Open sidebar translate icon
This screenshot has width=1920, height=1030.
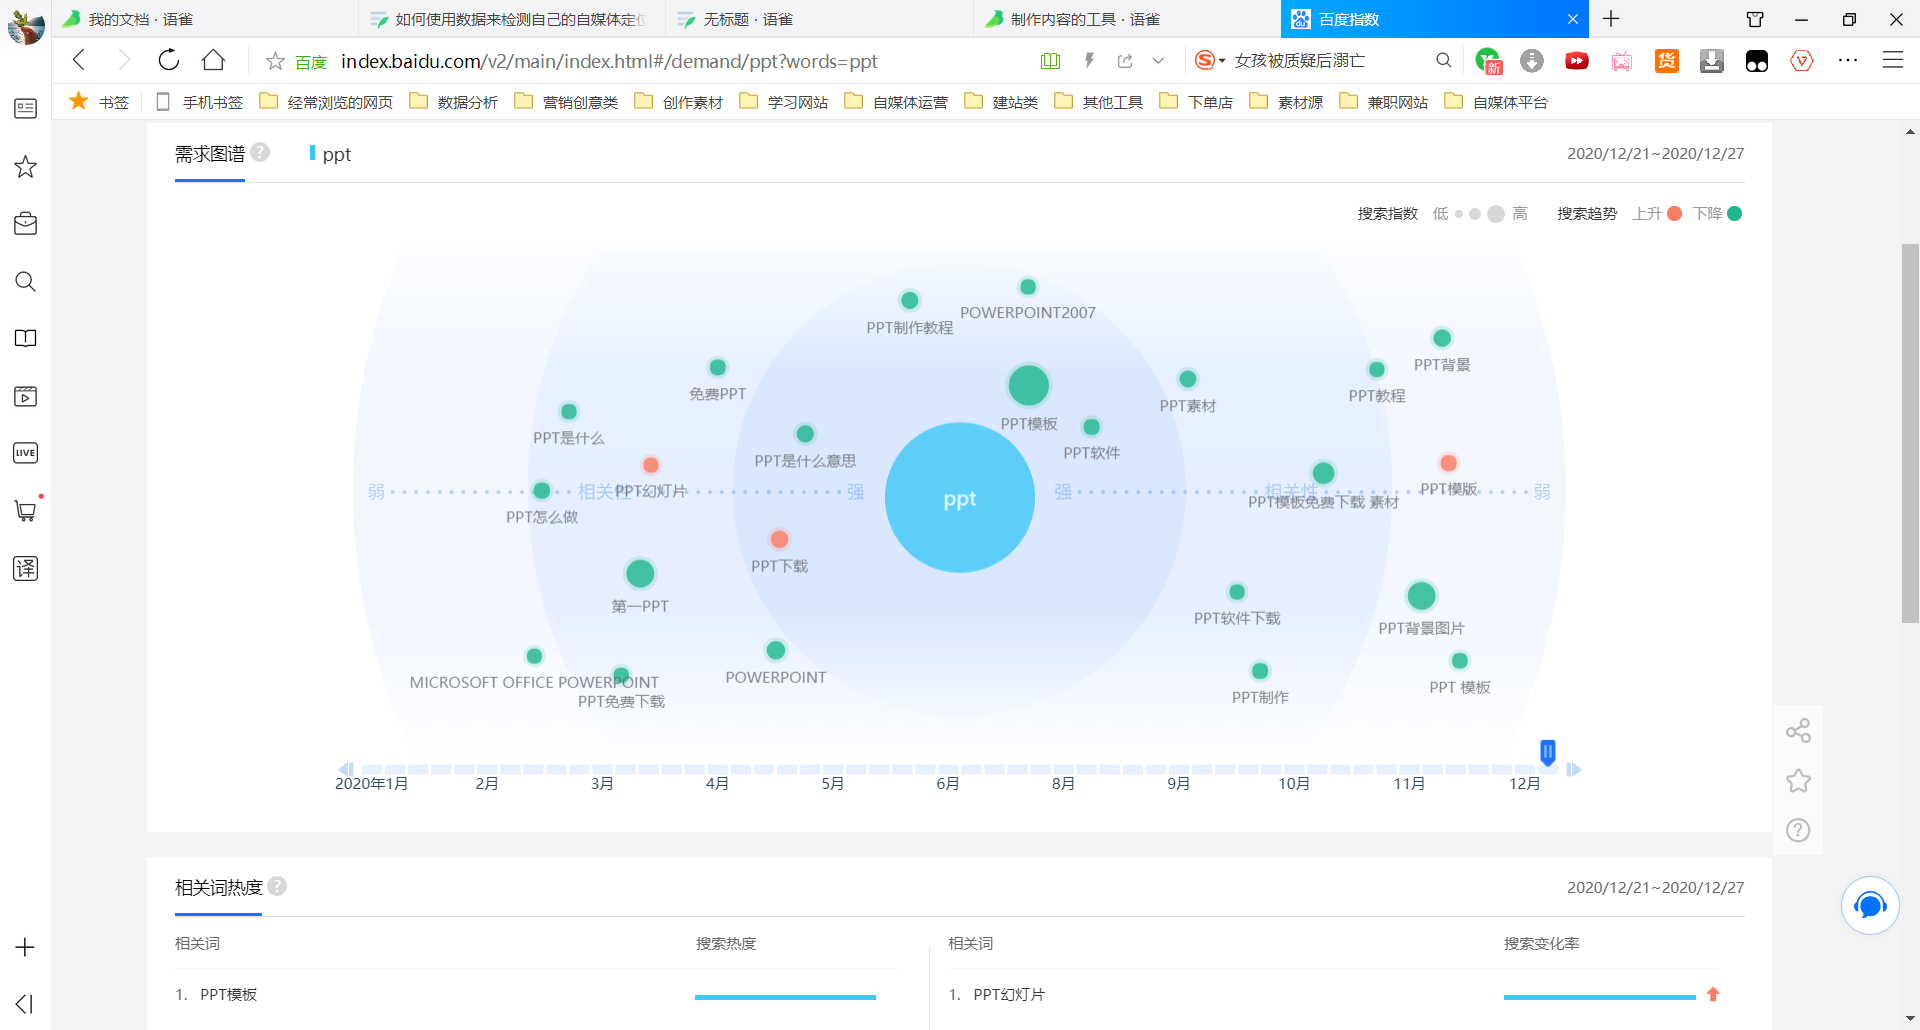tap(26, 569)
